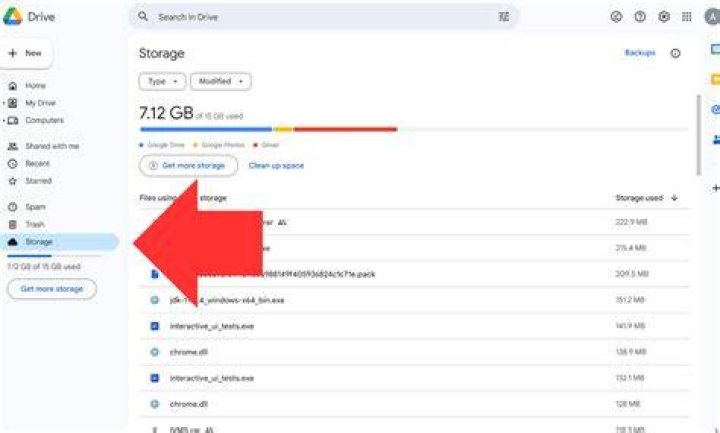Open the Help question mark icon
Screen dimensions: 720x433
point(640,17)
